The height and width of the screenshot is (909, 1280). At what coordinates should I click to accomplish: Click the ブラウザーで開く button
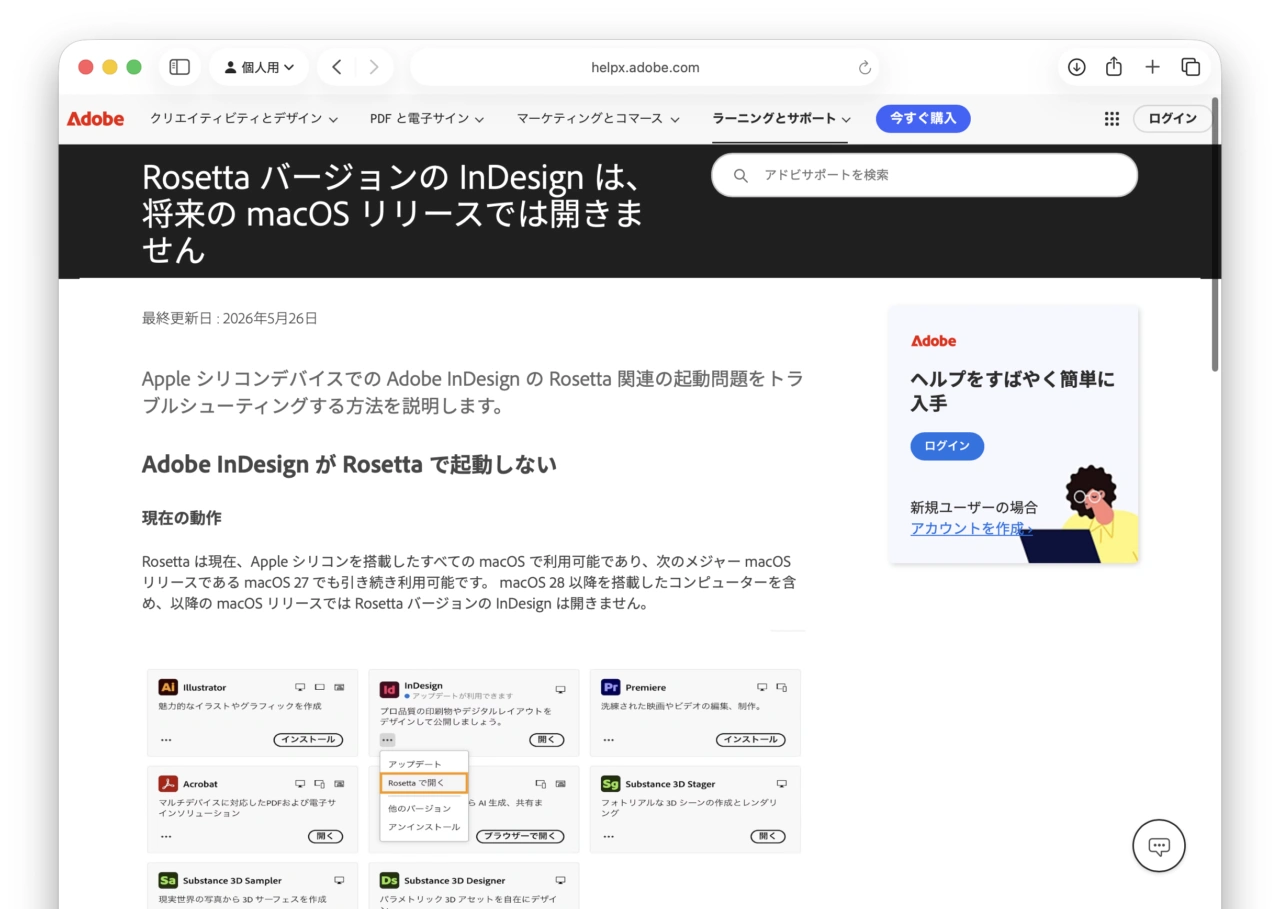[x=520, y=836]
